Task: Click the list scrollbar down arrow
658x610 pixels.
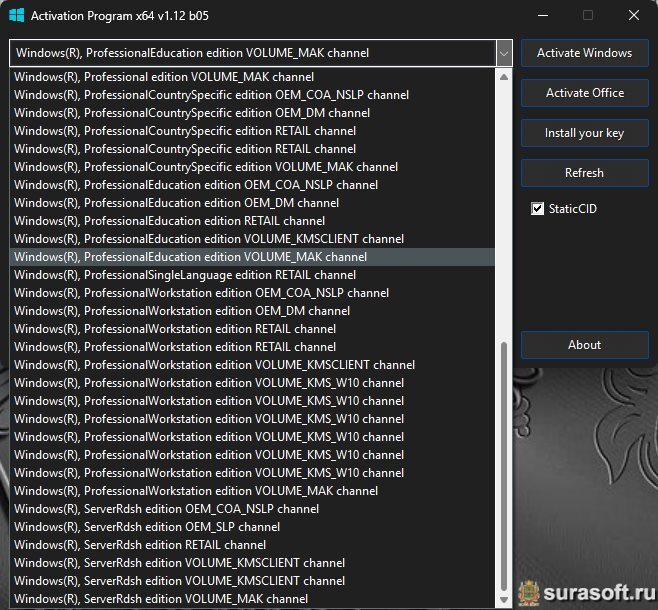Action: 504,600
